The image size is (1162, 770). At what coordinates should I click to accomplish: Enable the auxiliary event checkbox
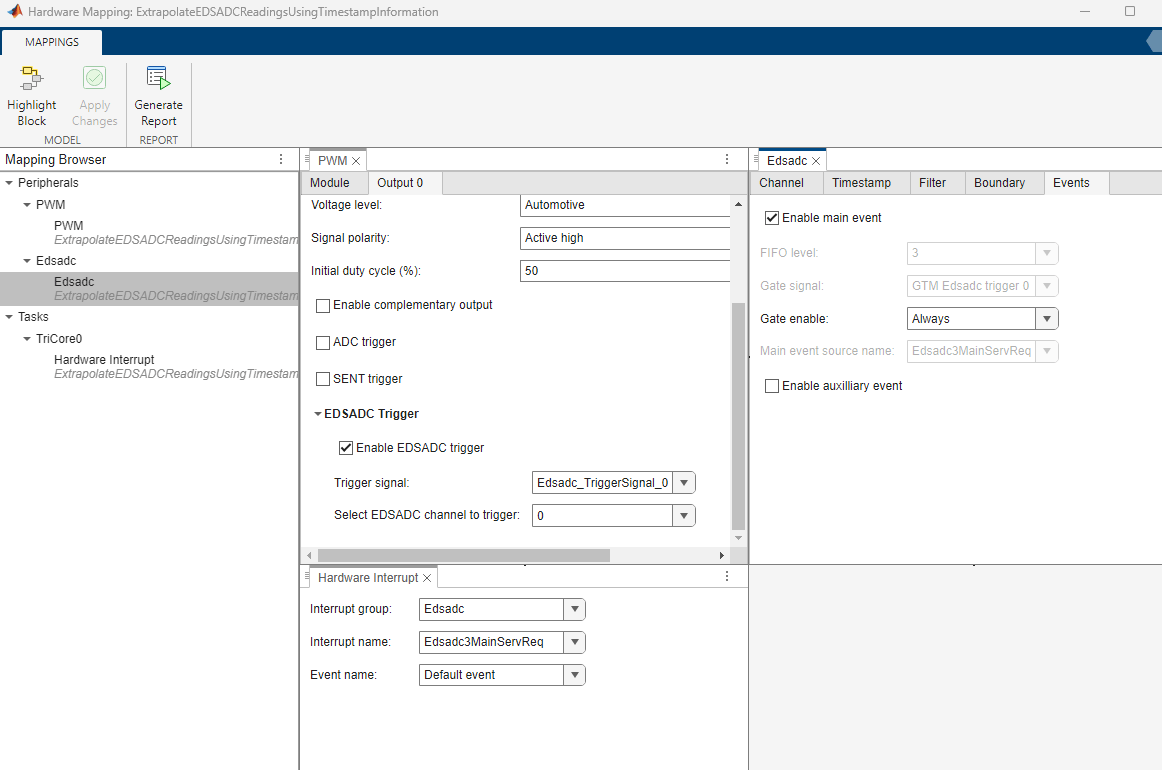[x=772, y=386]
